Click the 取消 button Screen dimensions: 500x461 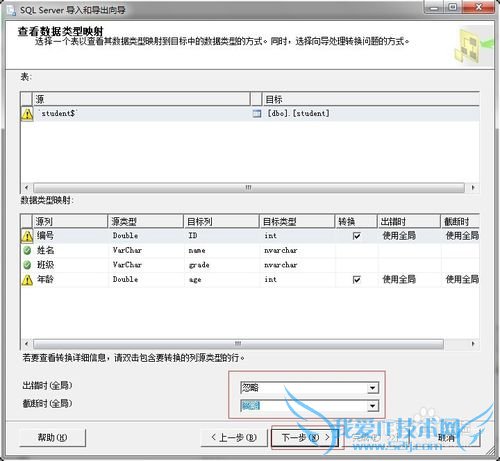[446, 437]
